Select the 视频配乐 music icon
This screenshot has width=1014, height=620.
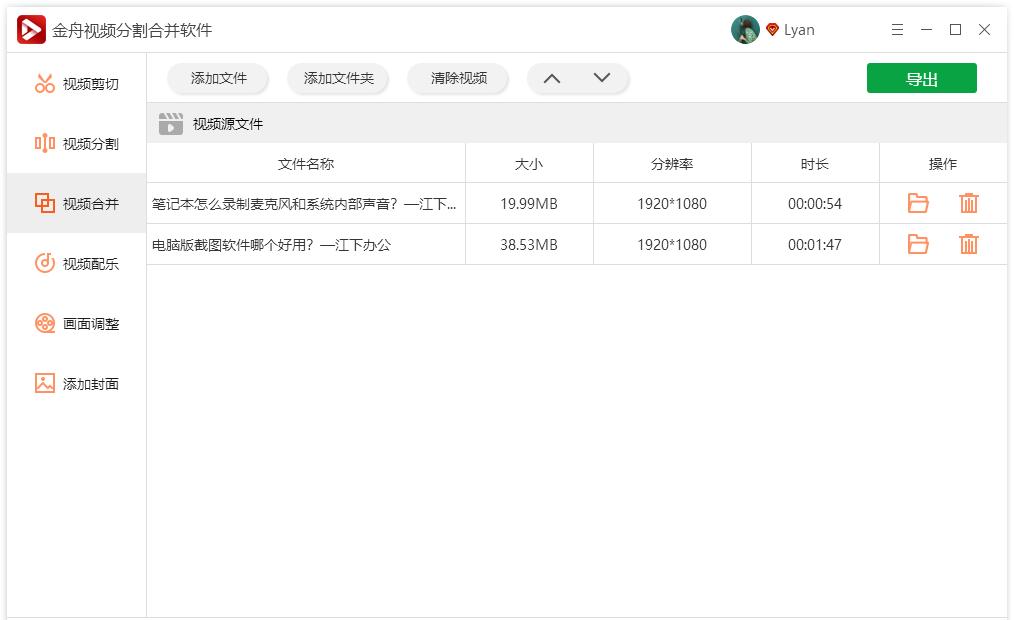click(44, 263)
